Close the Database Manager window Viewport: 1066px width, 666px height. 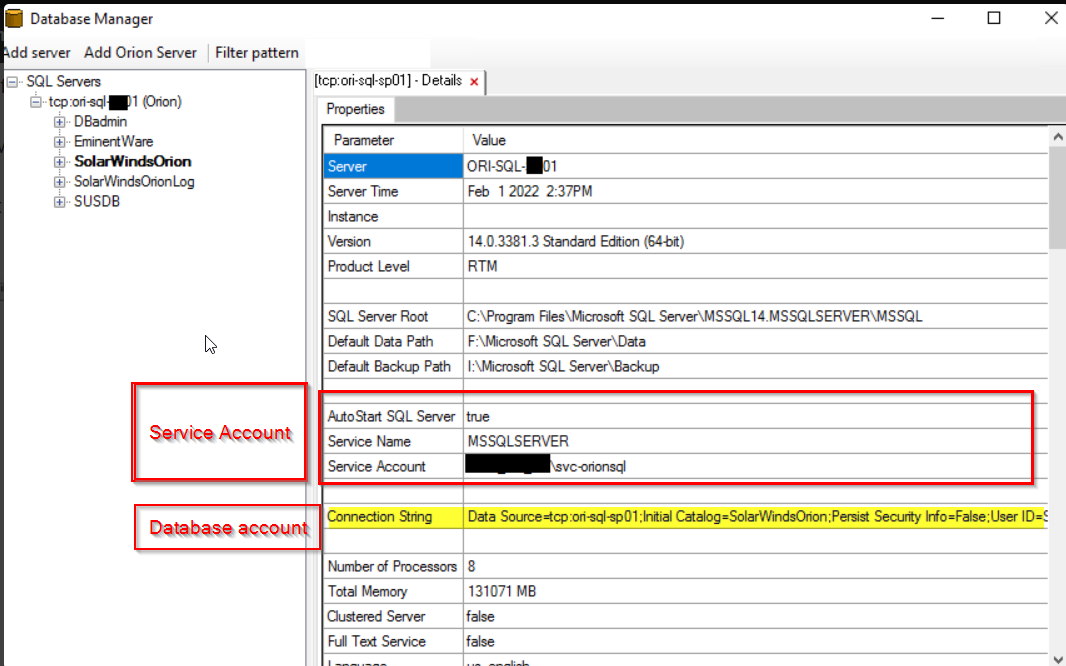coord(1051,18)
